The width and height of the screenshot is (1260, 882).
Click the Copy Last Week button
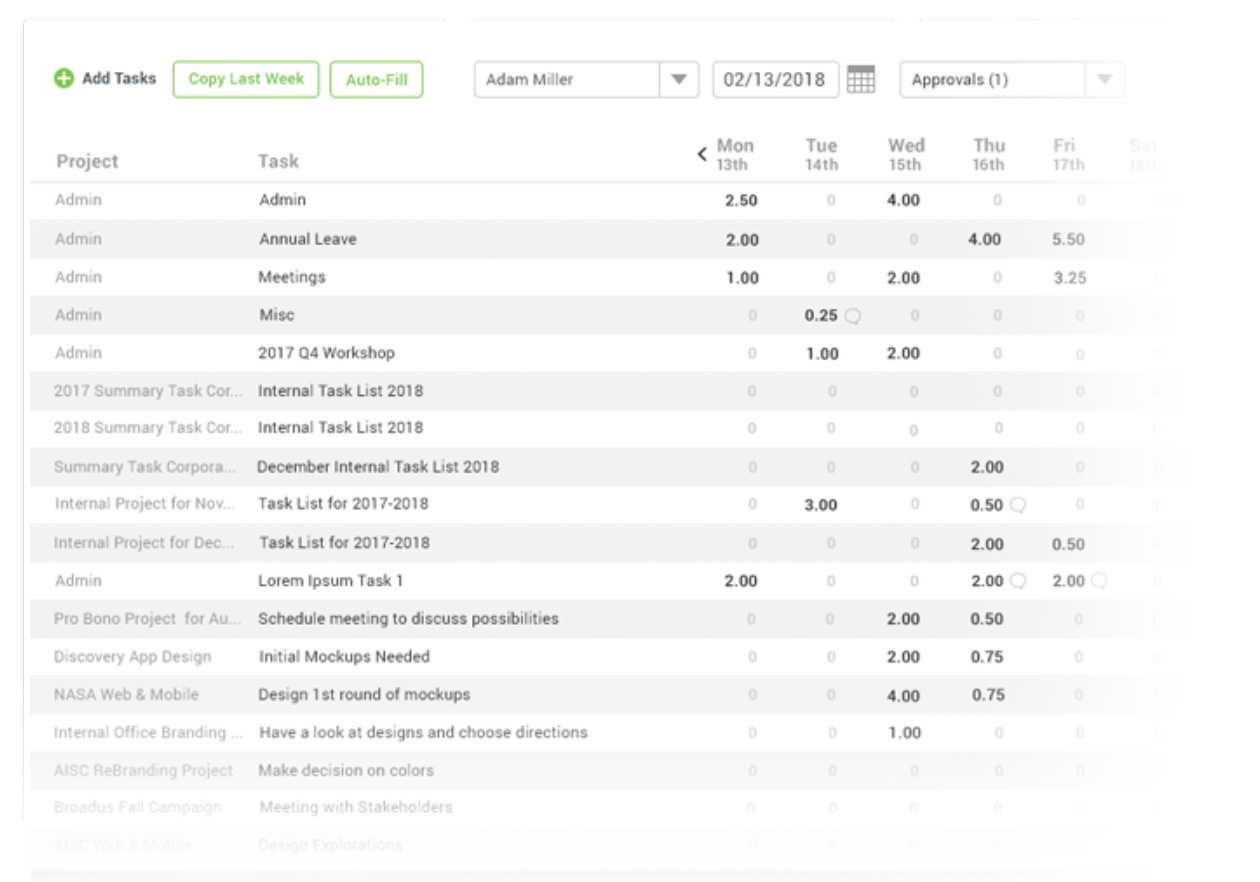246,79
